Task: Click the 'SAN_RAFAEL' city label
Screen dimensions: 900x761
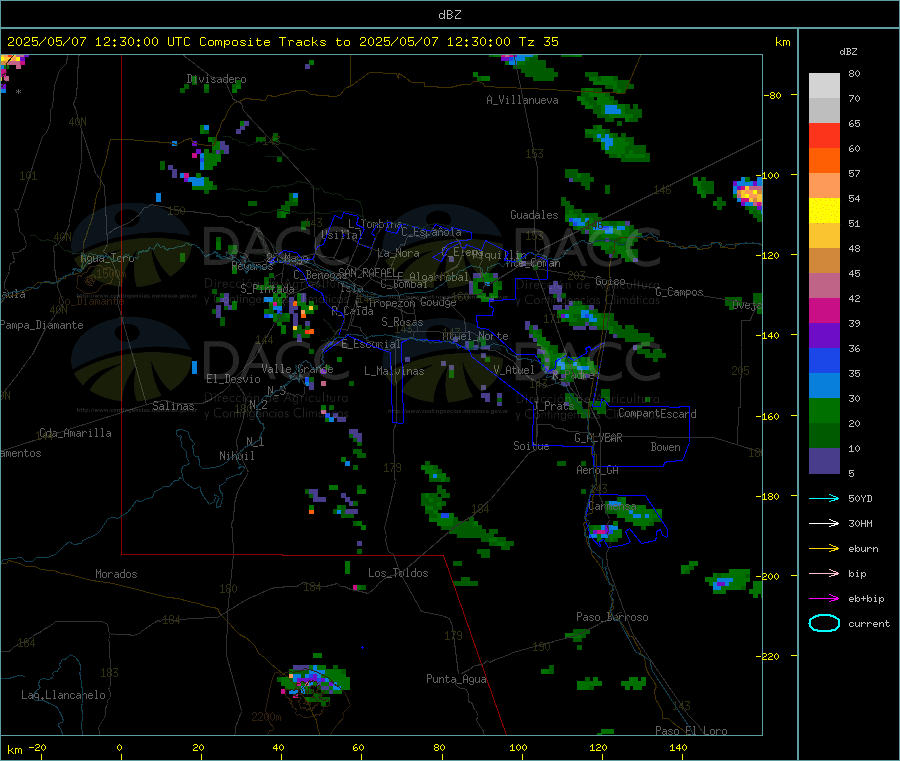Action: click(366, 272)
